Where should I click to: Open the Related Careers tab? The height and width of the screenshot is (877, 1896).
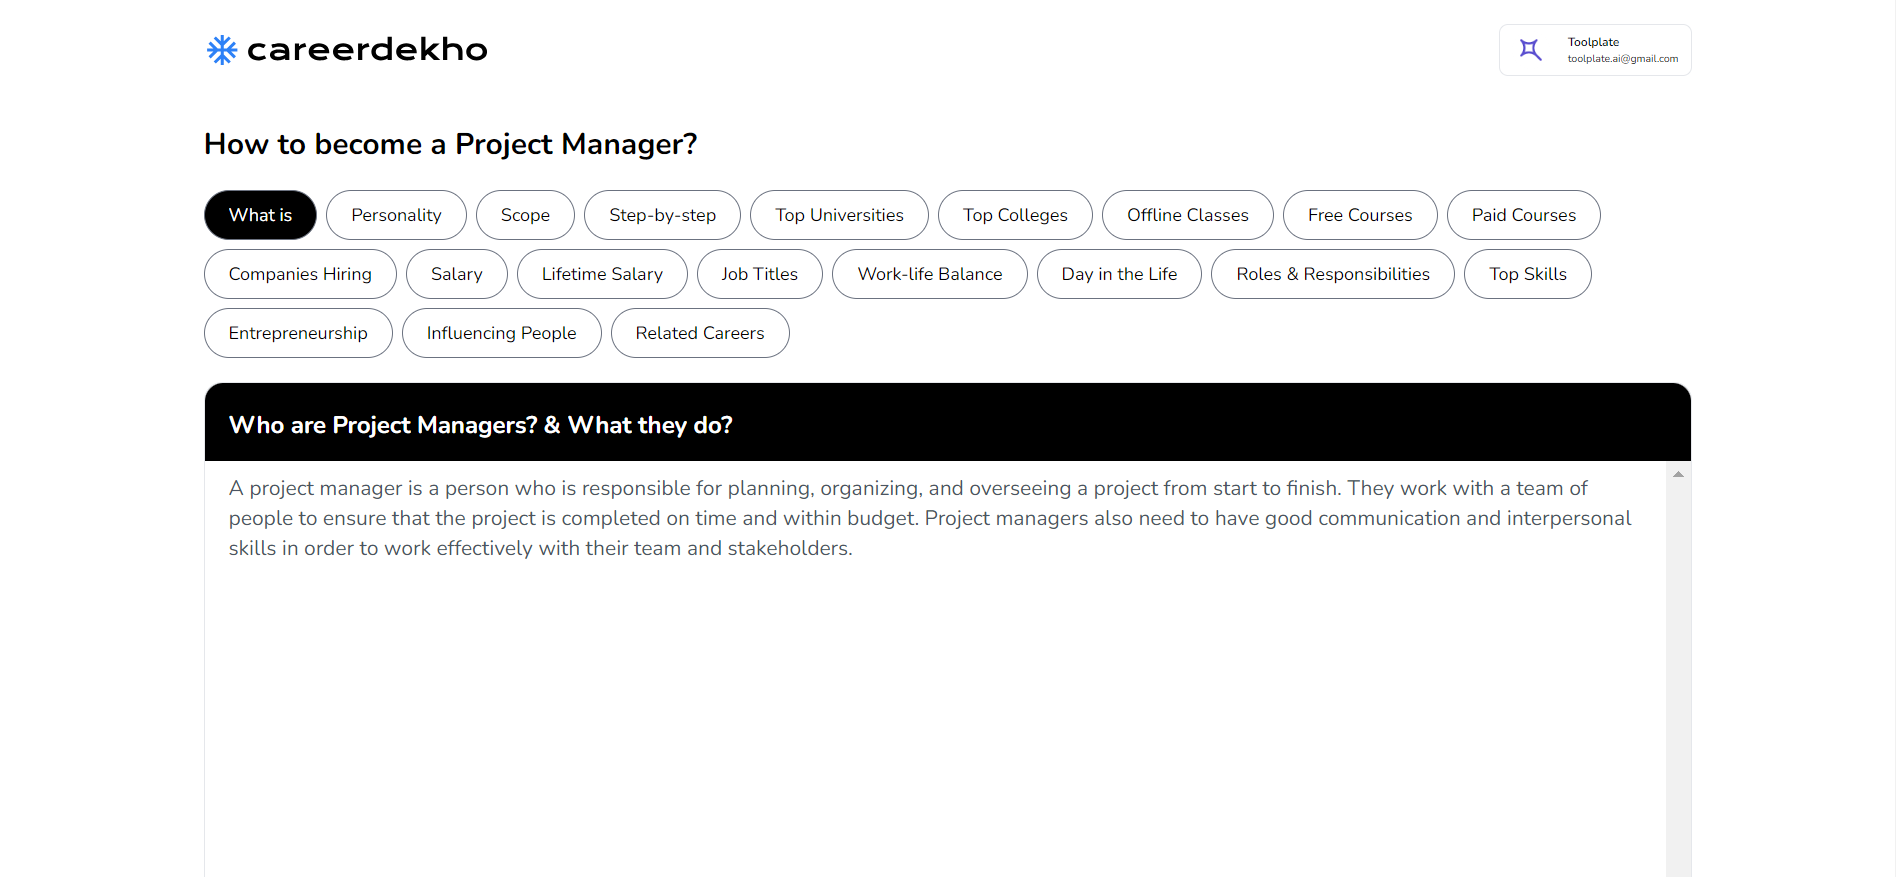pos(700,333)
